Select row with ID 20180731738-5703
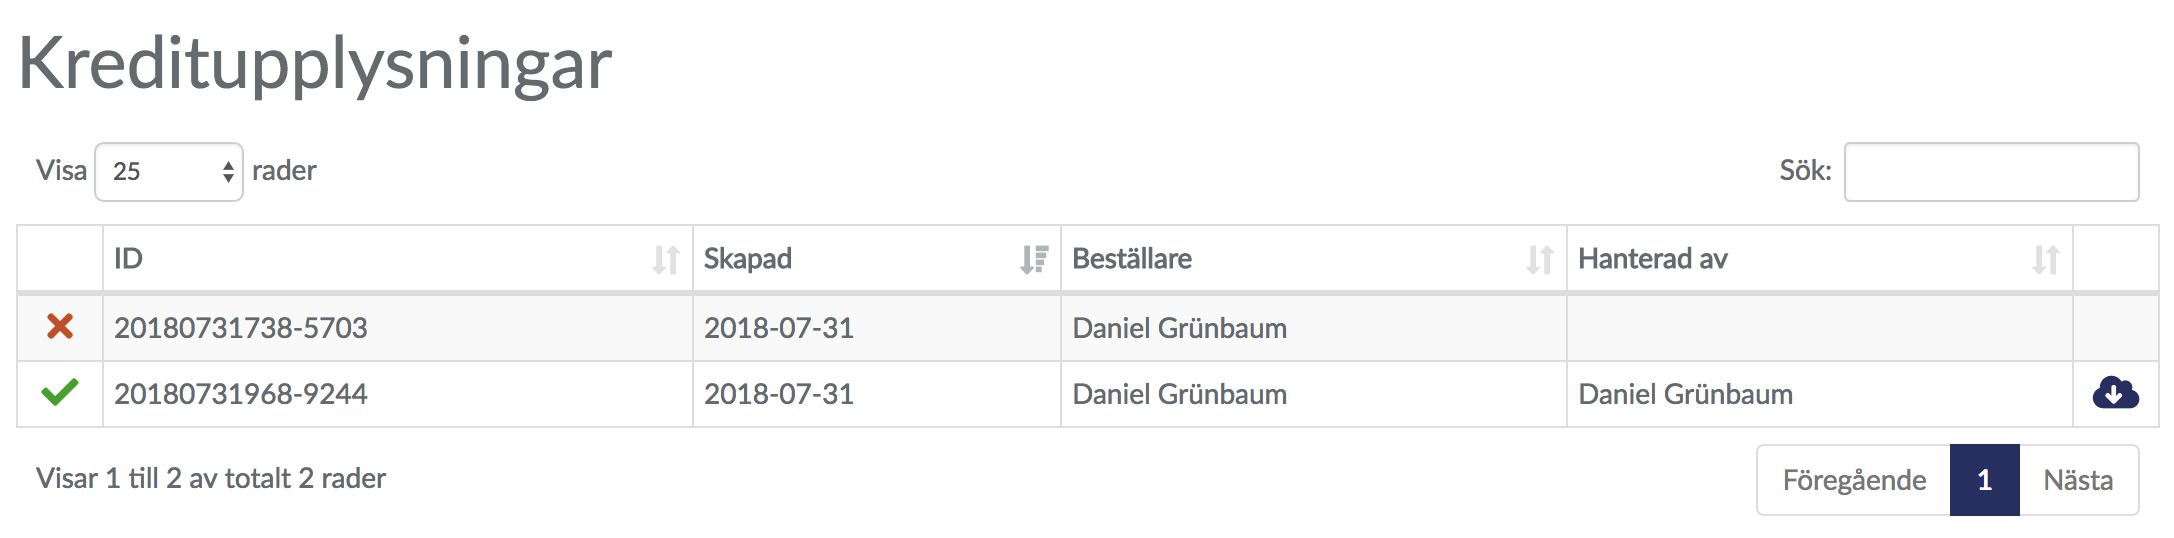The image size is (2174, 538). click(x=241, y=328)
